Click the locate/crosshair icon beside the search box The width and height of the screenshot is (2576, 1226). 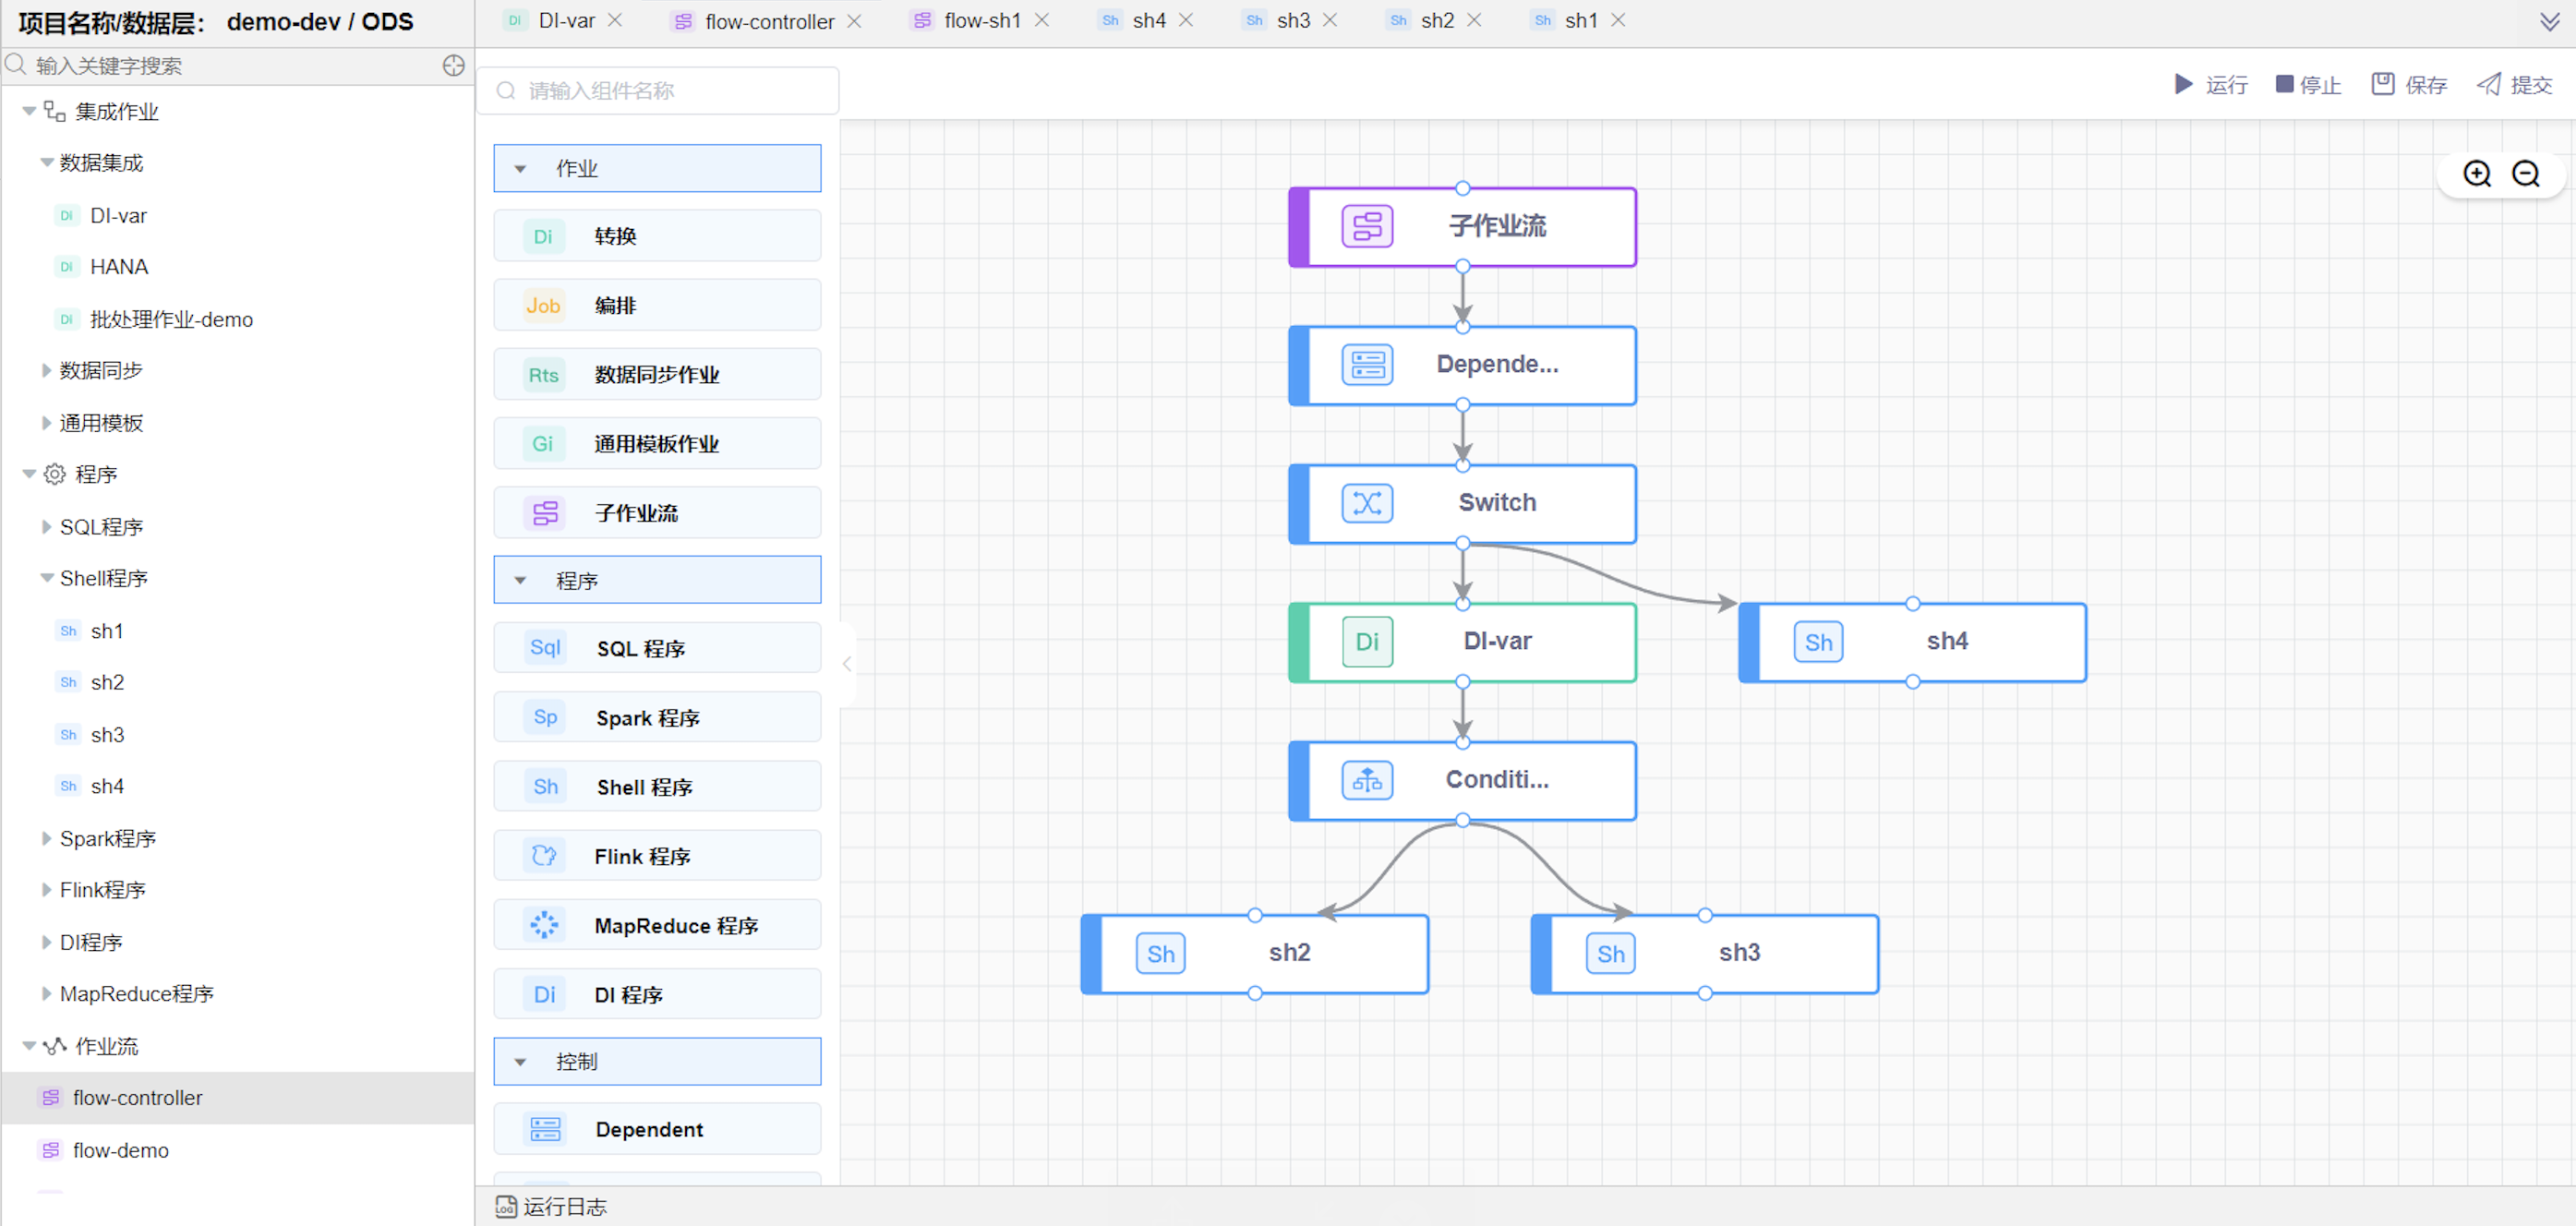453,65
